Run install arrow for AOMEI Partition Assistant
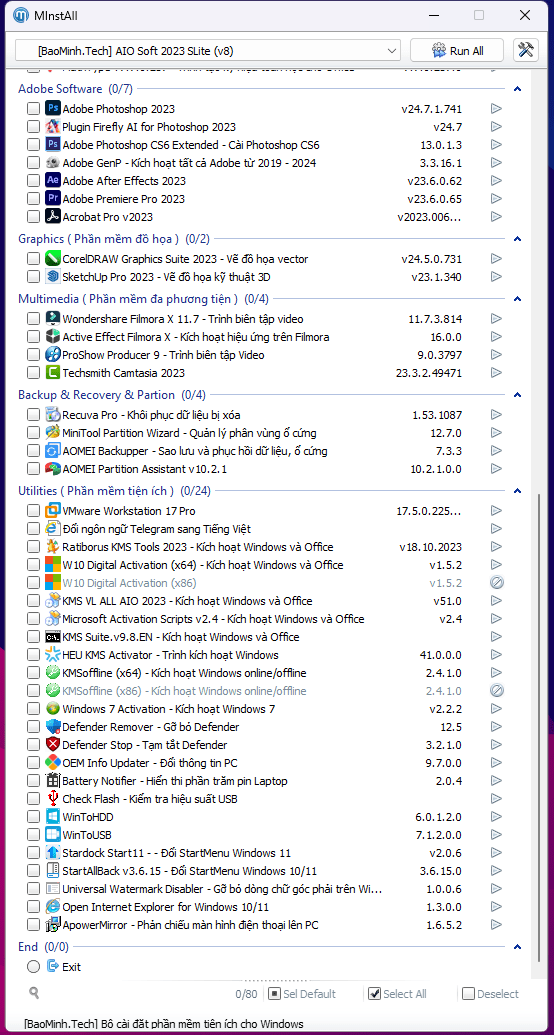The image size is (554, 1035). (x=497, y=469)
